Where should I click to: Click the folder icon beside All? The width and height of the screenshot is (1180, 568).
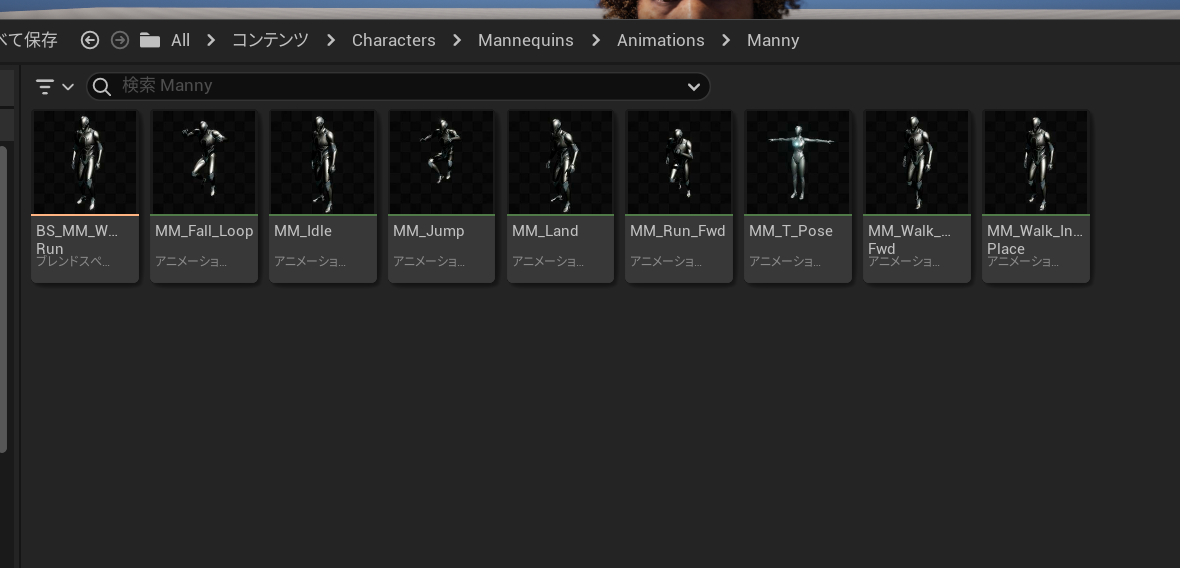click(x=150, y=40)
